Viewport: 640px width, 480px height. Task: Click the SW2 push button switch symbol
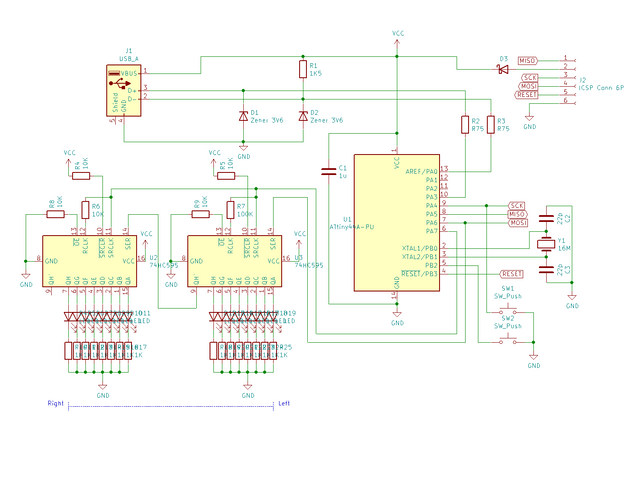(506, 341)
